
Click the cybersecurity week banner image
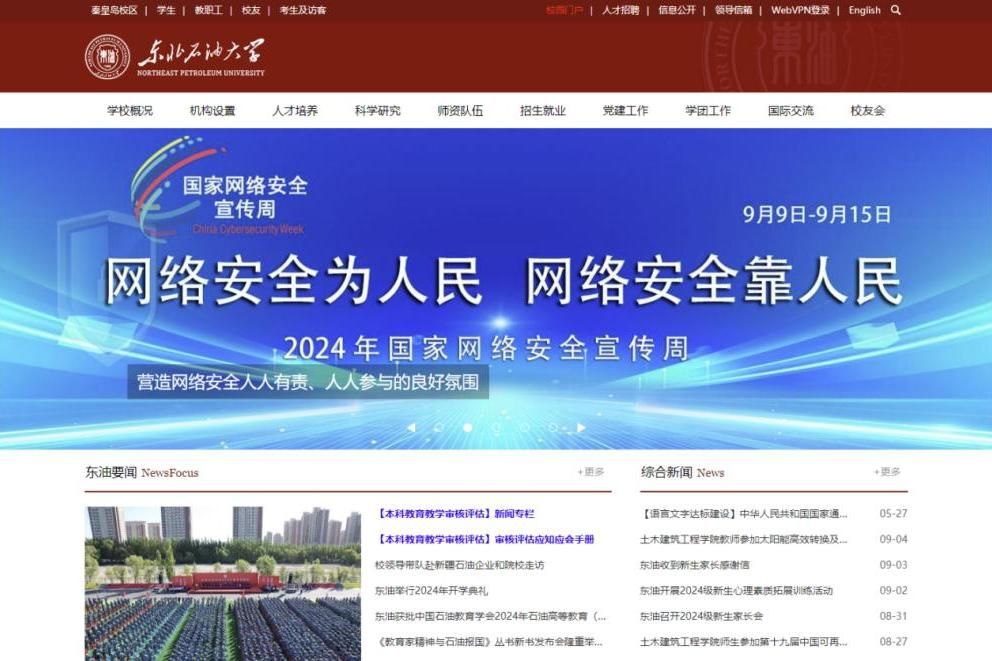pyautogui.click(x=496, y=290)
